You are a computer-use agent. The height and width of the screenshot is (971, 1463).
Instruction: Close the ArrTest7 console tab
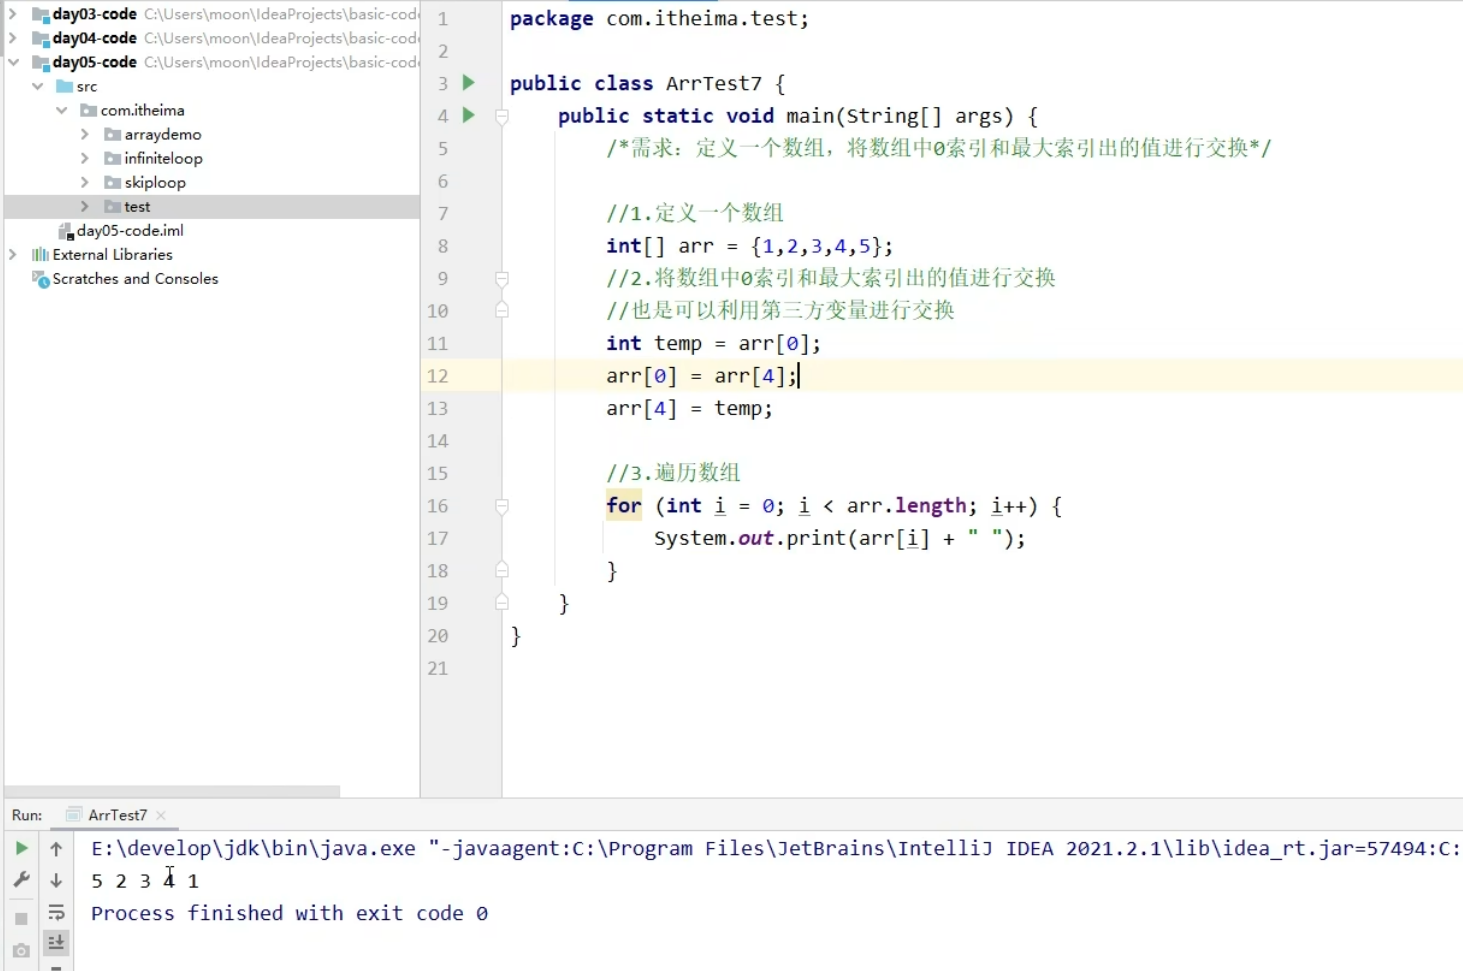[162, 814]
